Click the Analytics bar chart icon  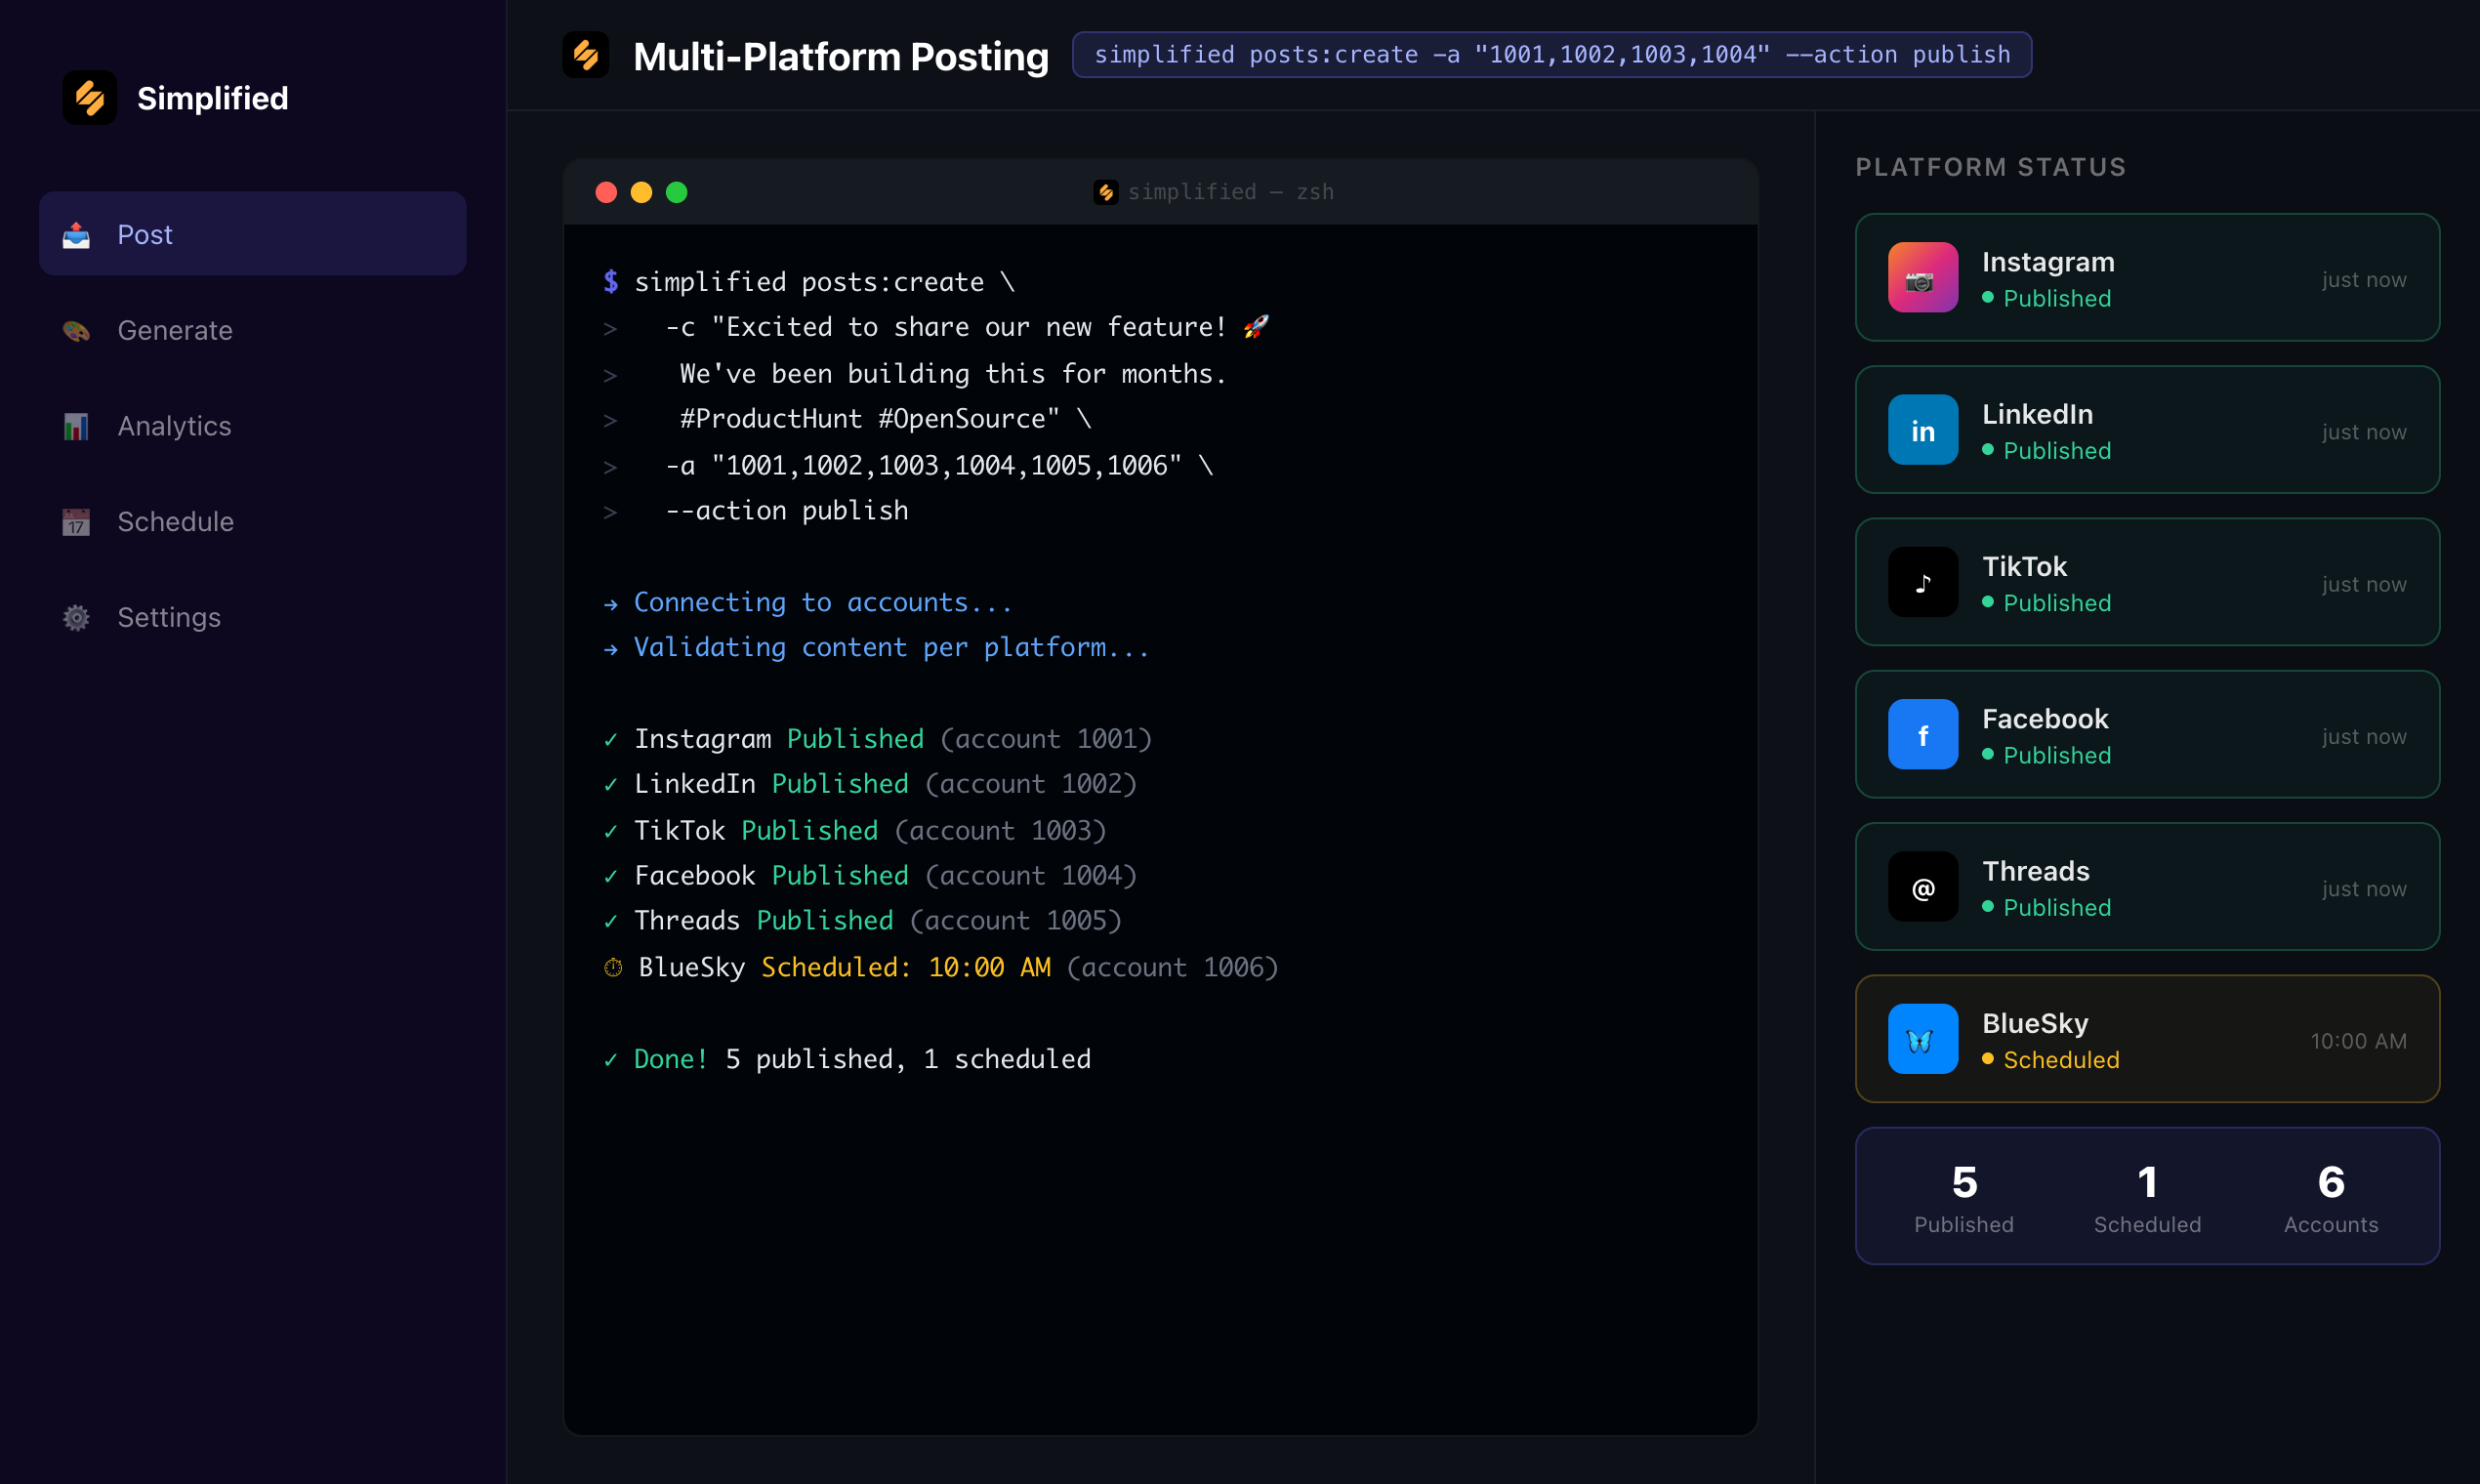(75, 426)
